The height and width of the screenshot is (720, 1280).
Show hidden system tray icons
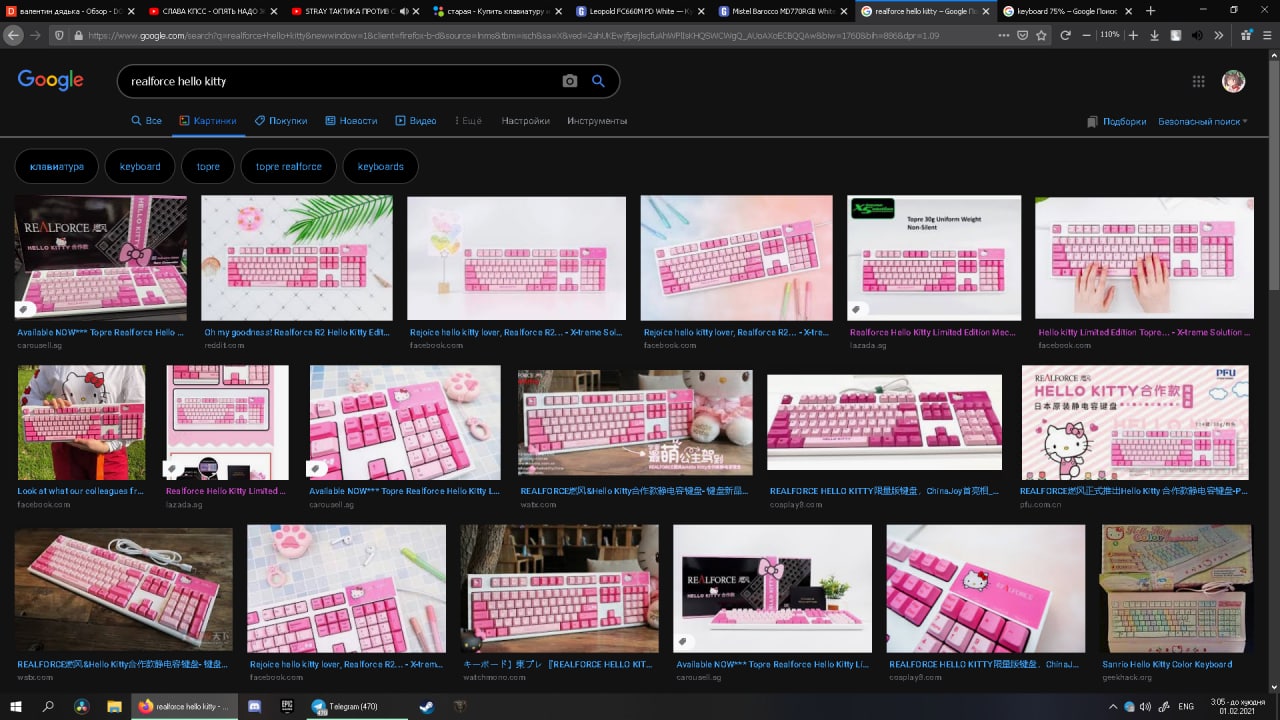point(1113,706)
